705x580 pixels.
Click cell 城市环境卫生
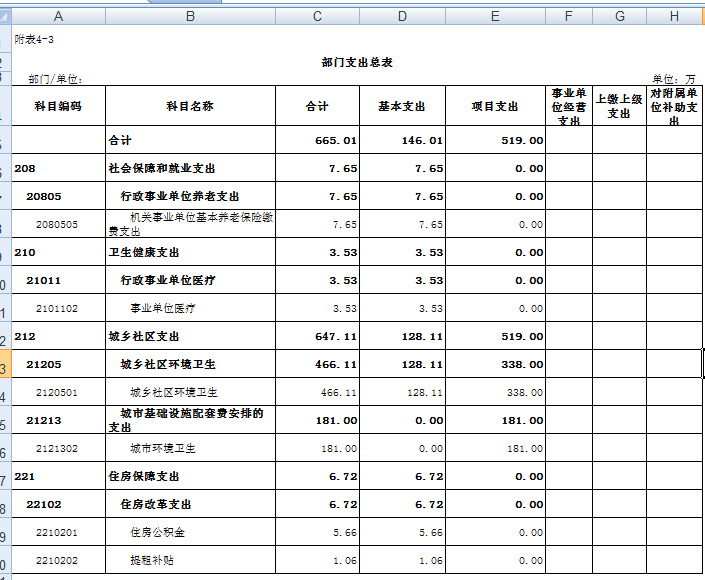point(190,448)
